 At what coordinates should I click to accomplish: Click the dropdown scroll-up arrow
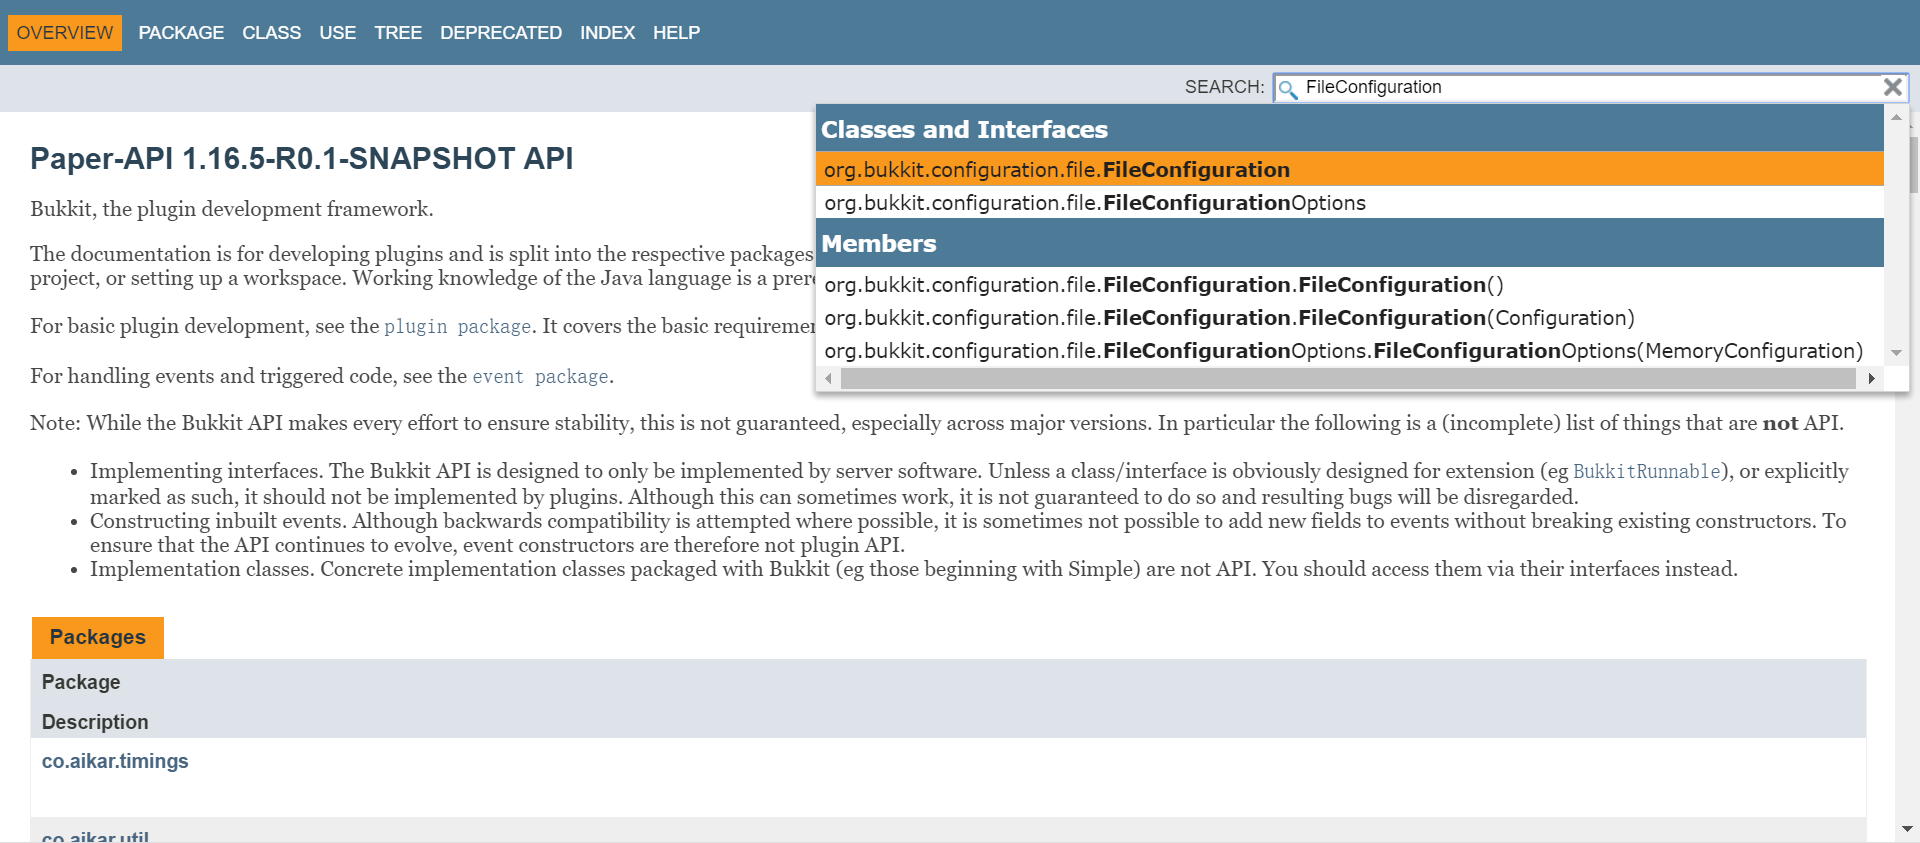(1896, 118)
